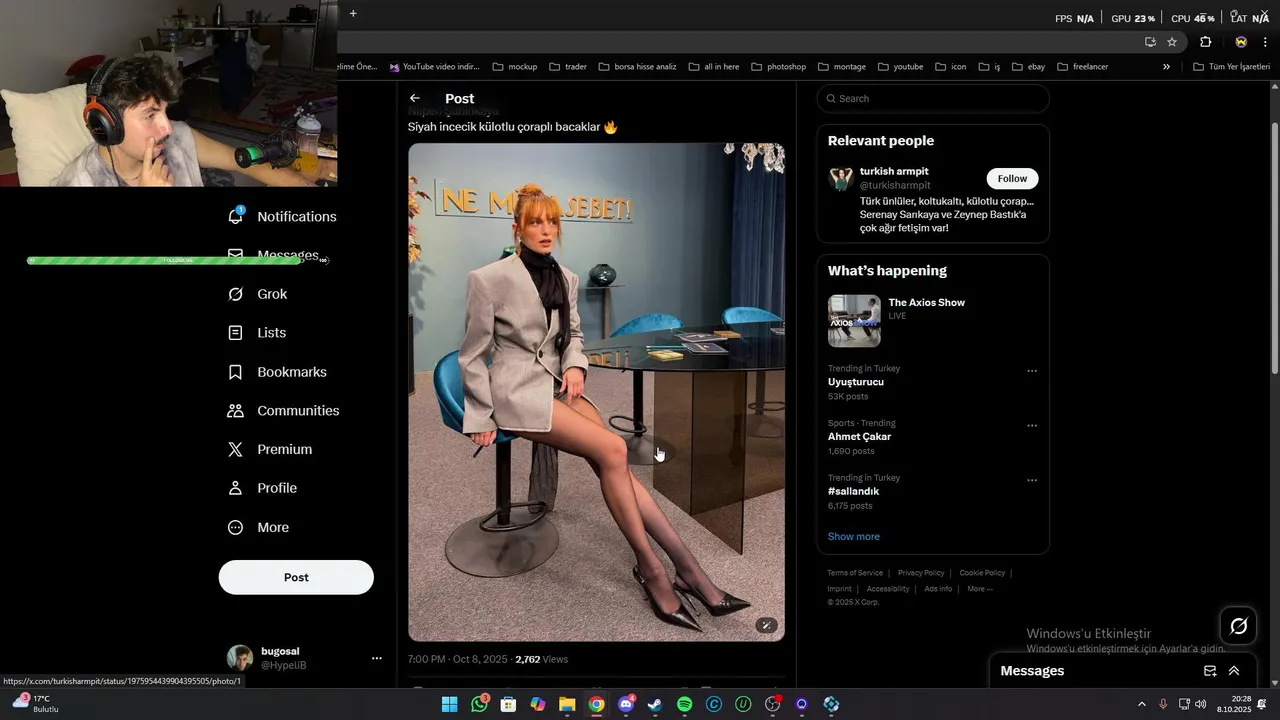
Task: Click the volume icon in the system tray
Action: (x=1200, y=704)
